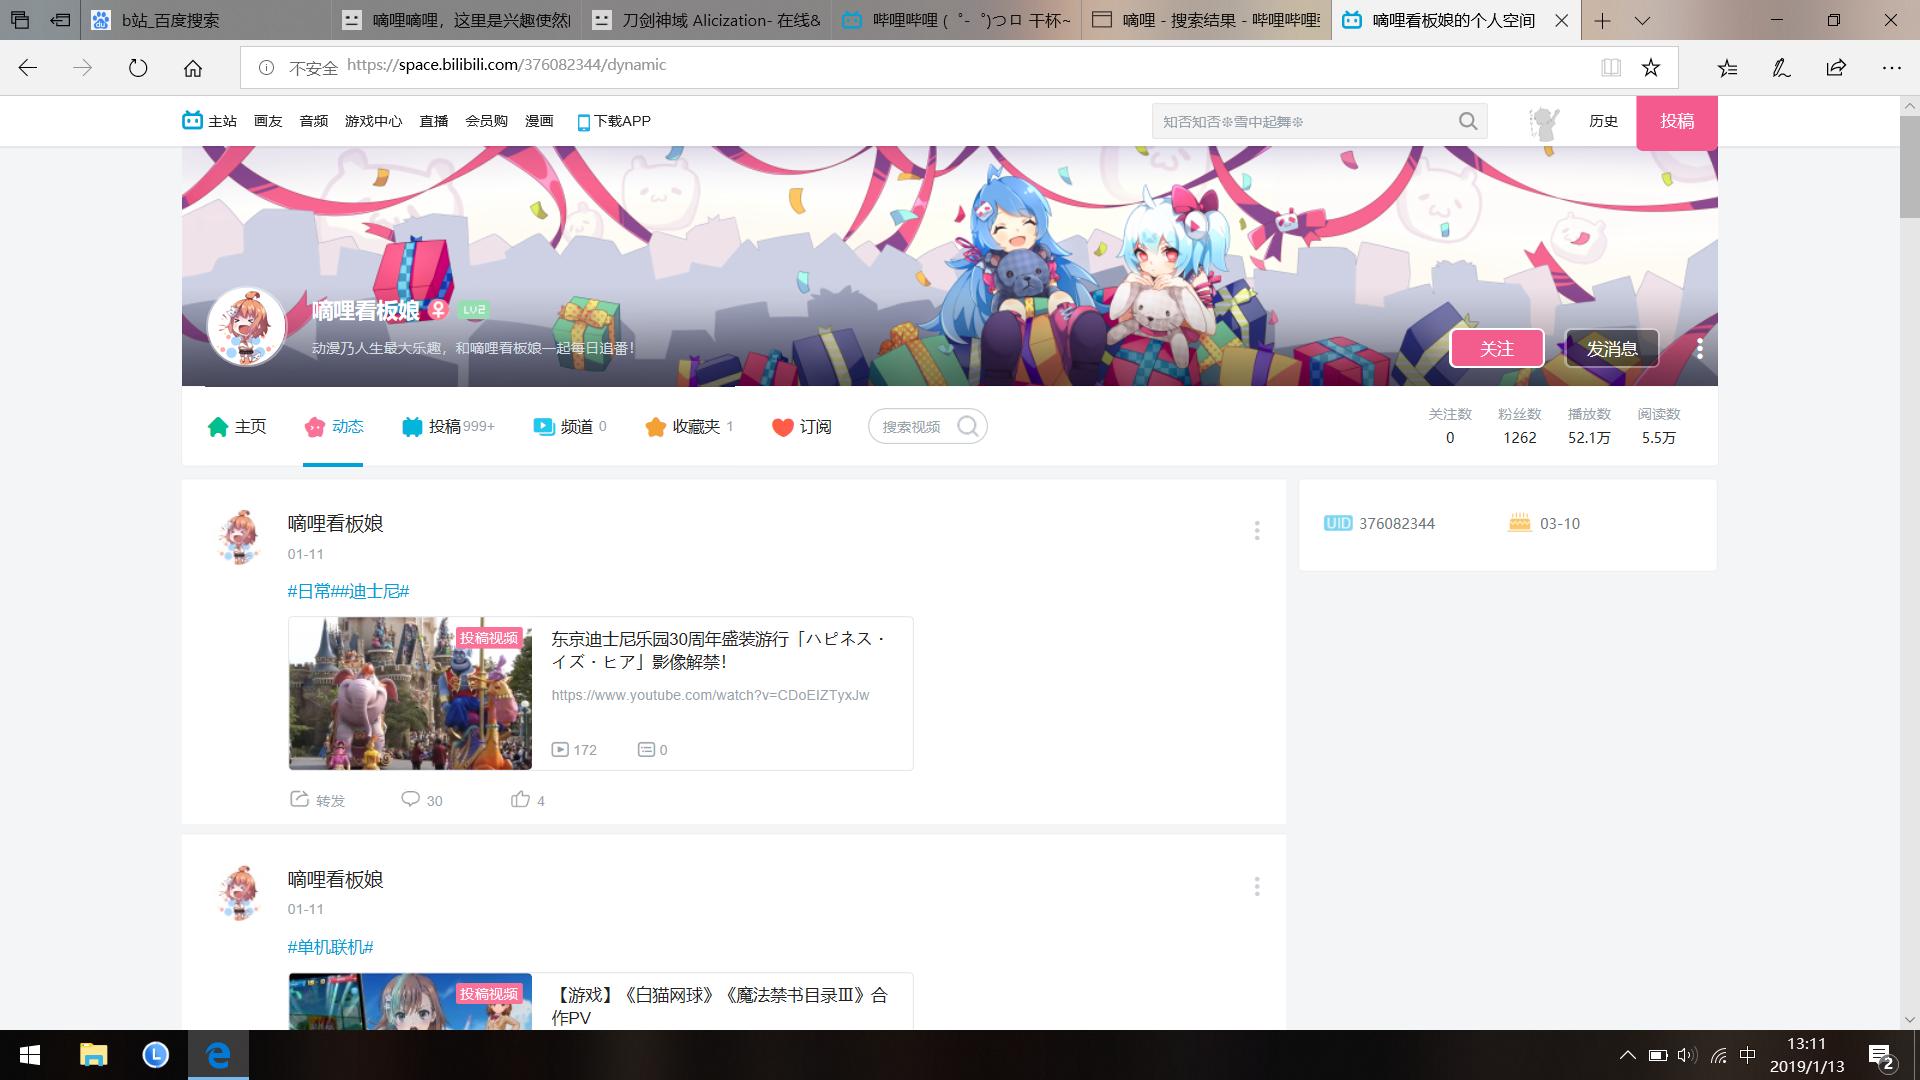Open the 收藏夹 tab
This screenshot has height=1080, width=1920.
tap(690, 427)
